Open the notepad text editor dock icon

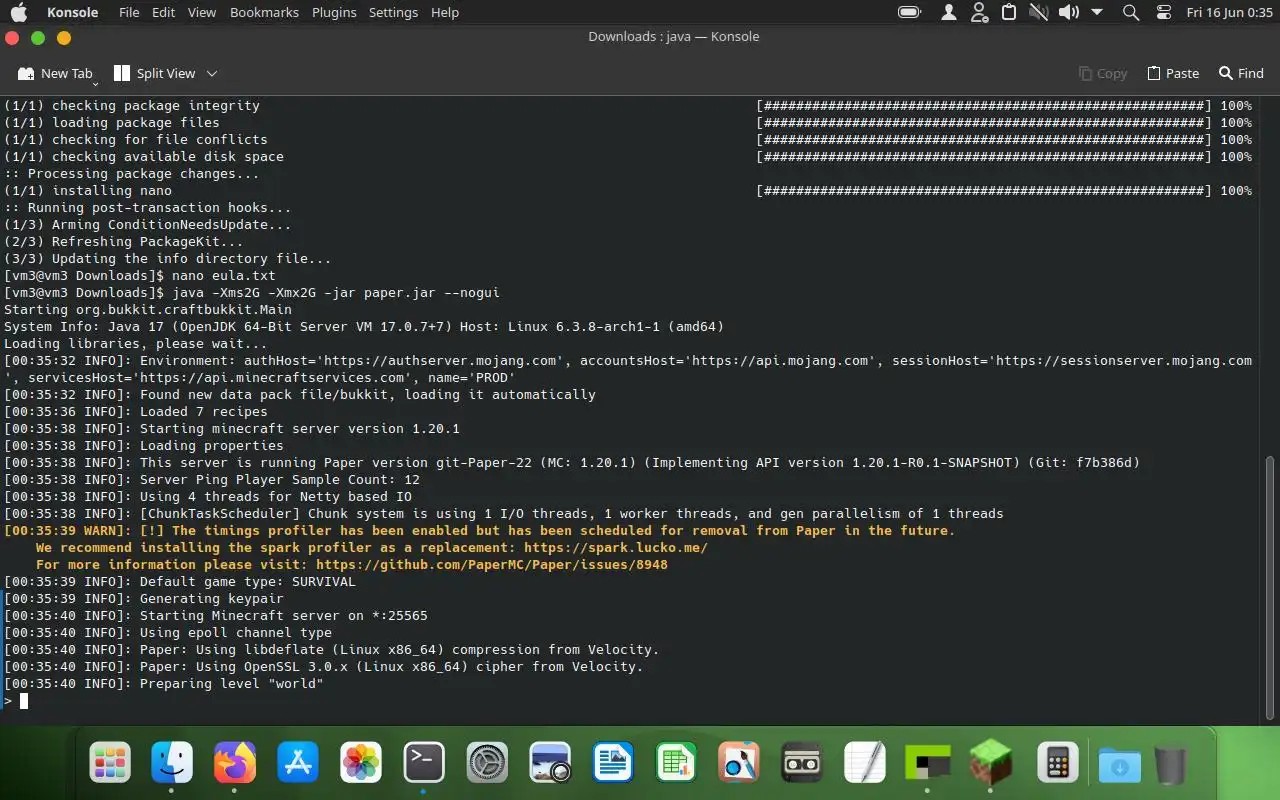coord(865,763)
